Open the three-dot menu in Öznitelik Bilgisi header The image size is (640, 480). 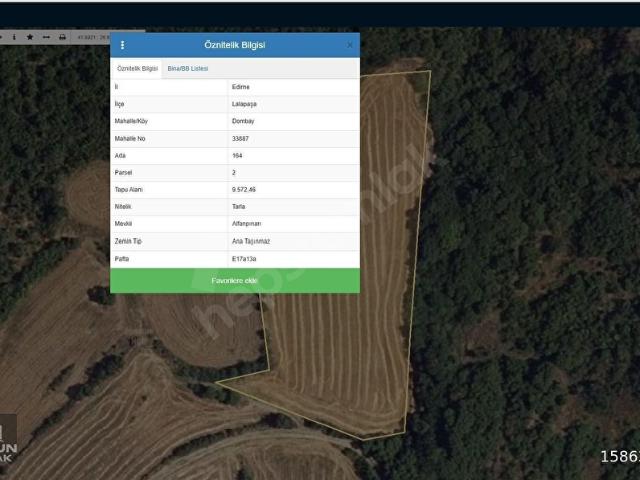pyautogui.click(x=122, y=45)
